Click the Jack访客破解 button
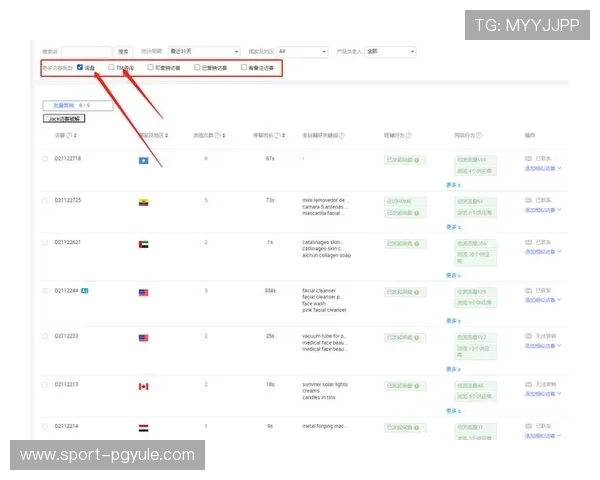600x480 pixels. click(x=65, y=118)
